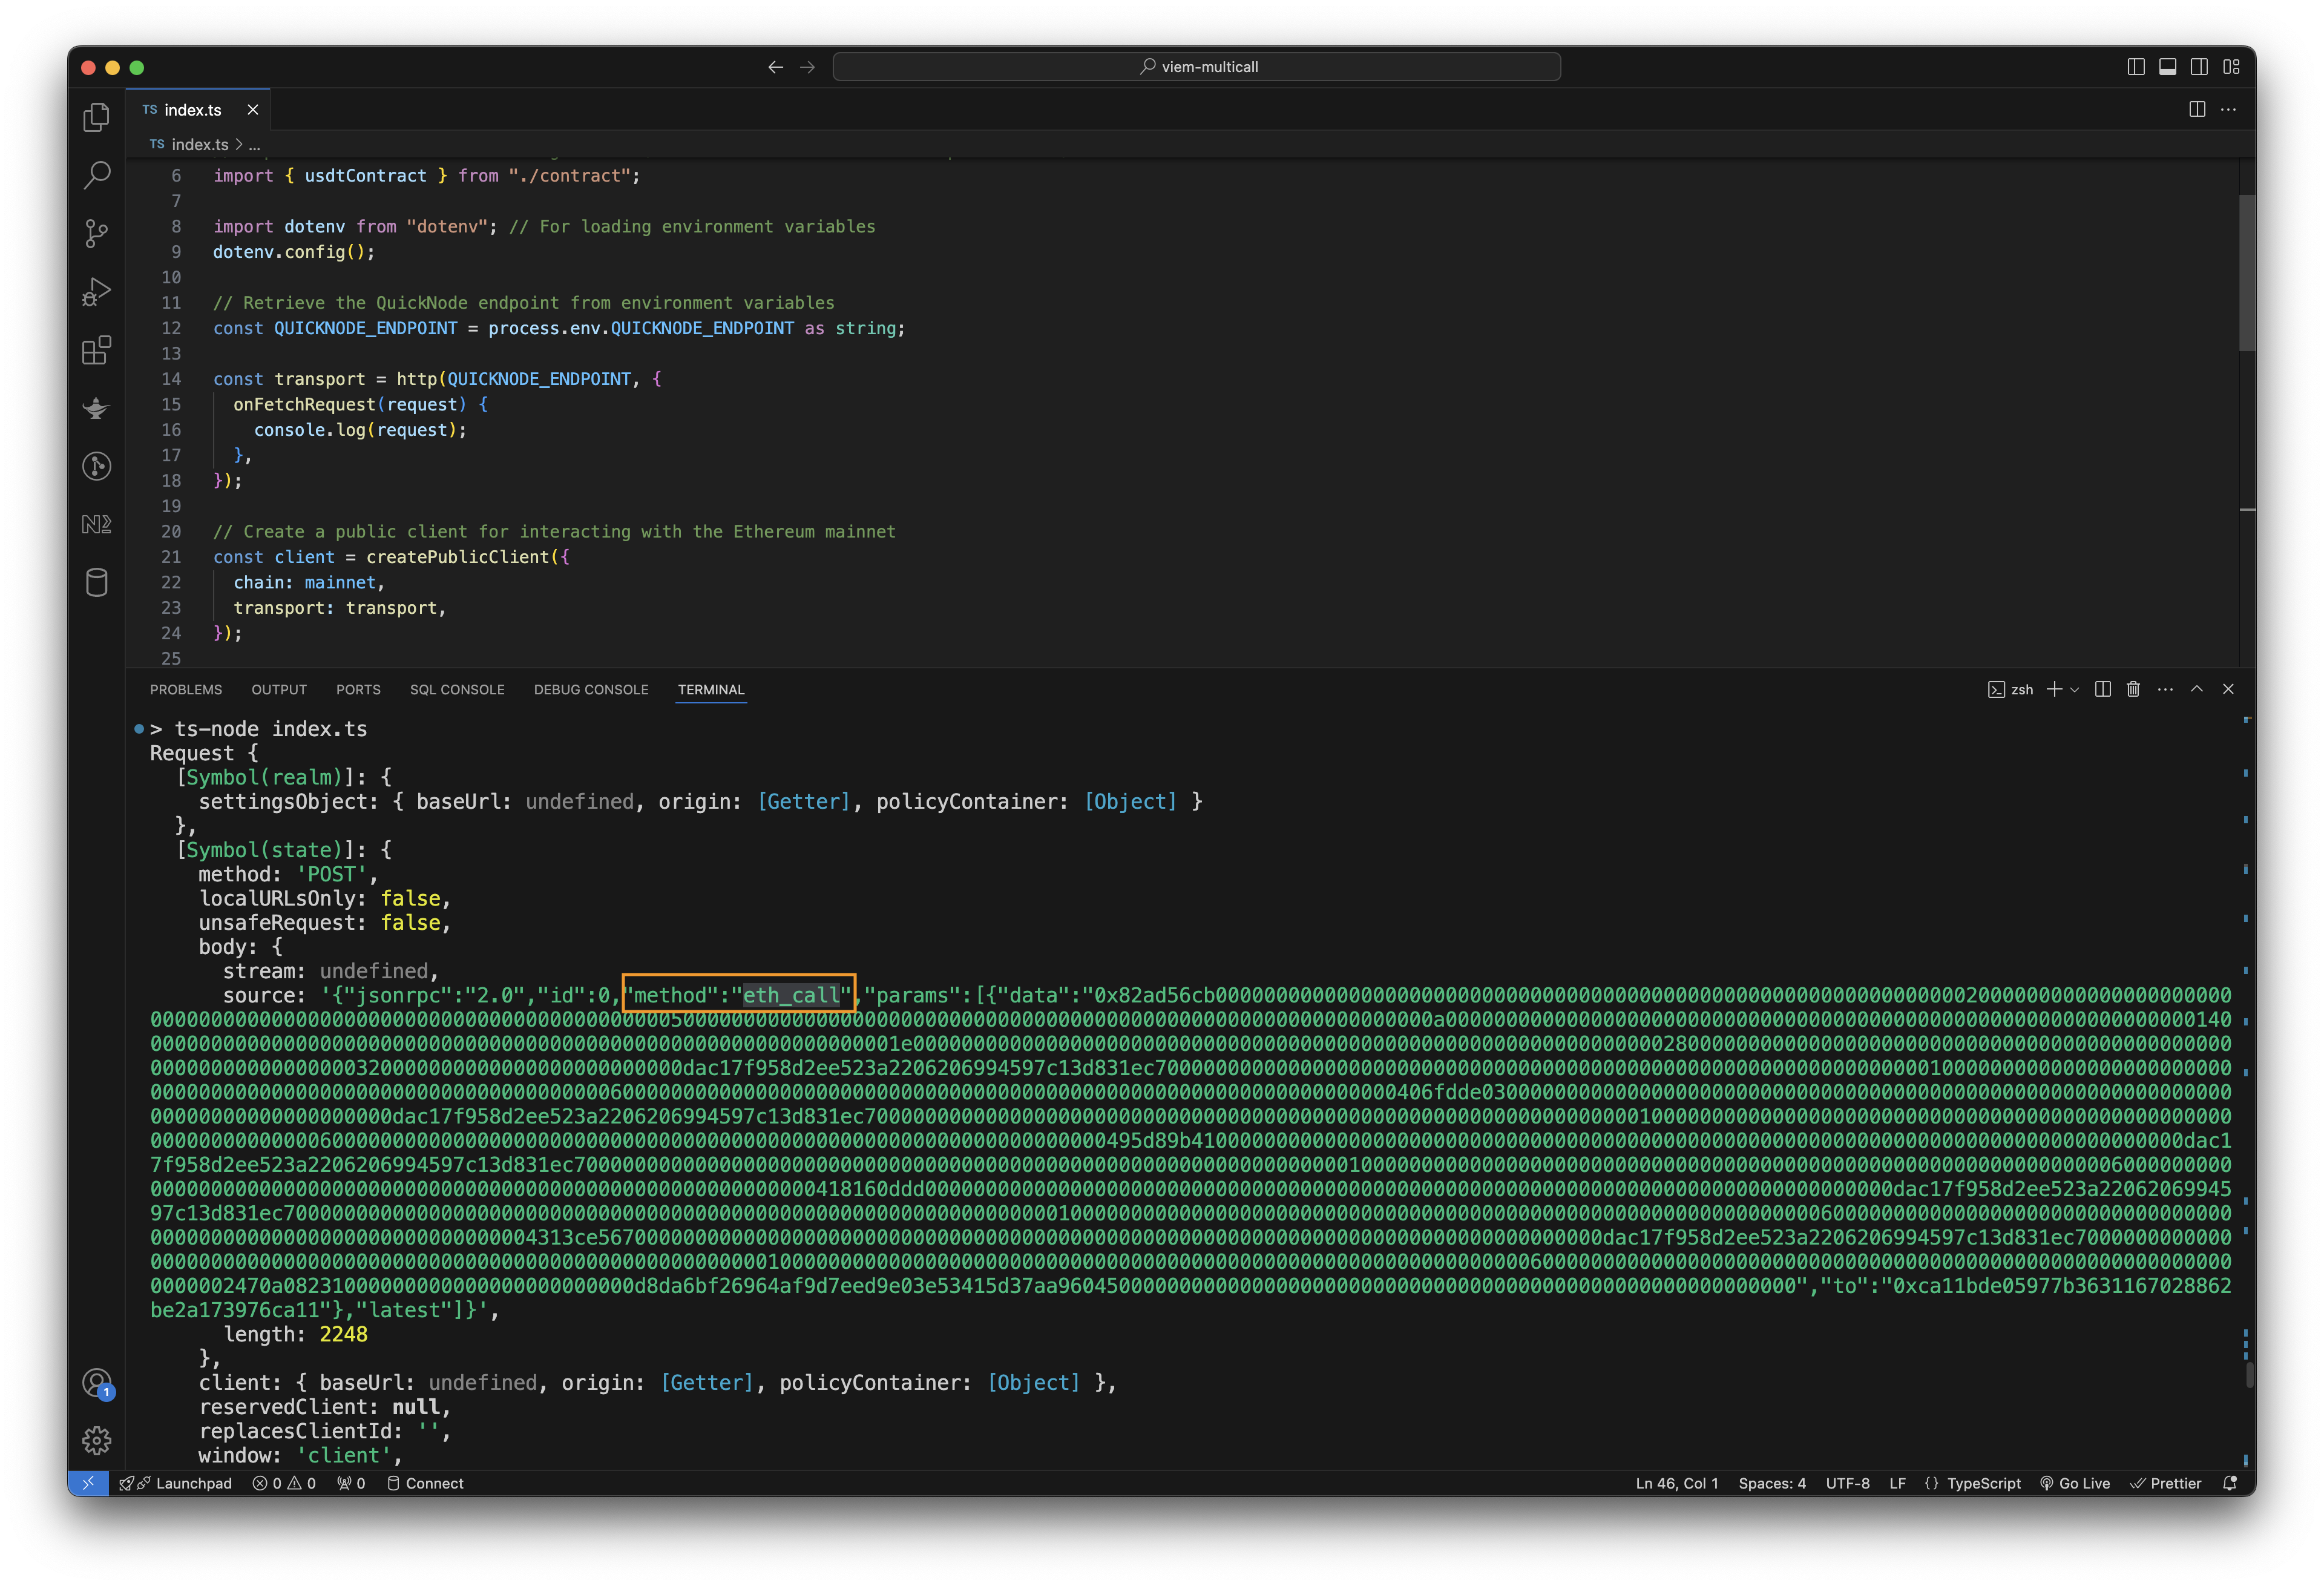Screen dimensions: 2324x1586
Task: Click line number 14 in gutter
Action: click(171, 379)
